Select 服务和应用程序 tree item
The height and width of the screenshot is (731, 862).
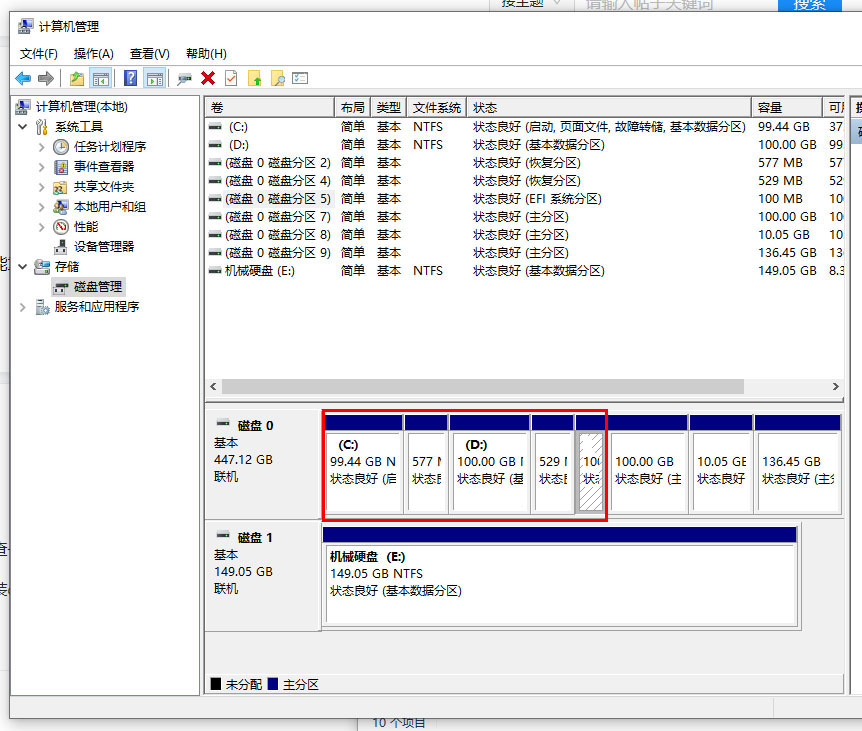(97, 307)
